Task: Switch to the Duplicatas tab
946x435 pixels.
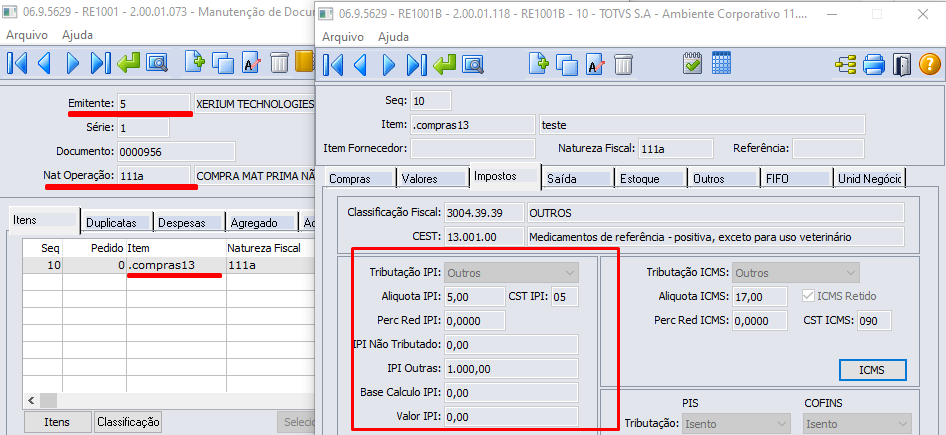Action: click(x=116, y=223)
